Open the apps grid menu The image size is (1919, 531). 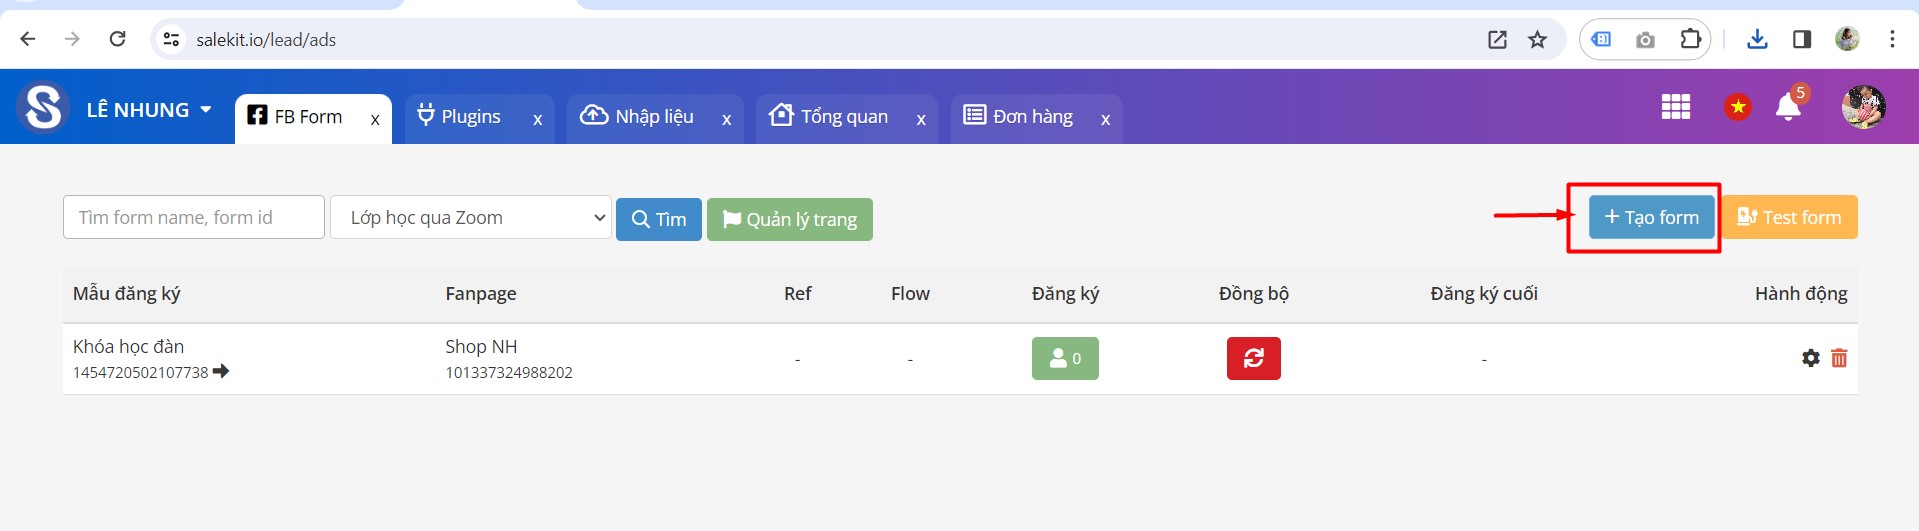(1676, 106)
